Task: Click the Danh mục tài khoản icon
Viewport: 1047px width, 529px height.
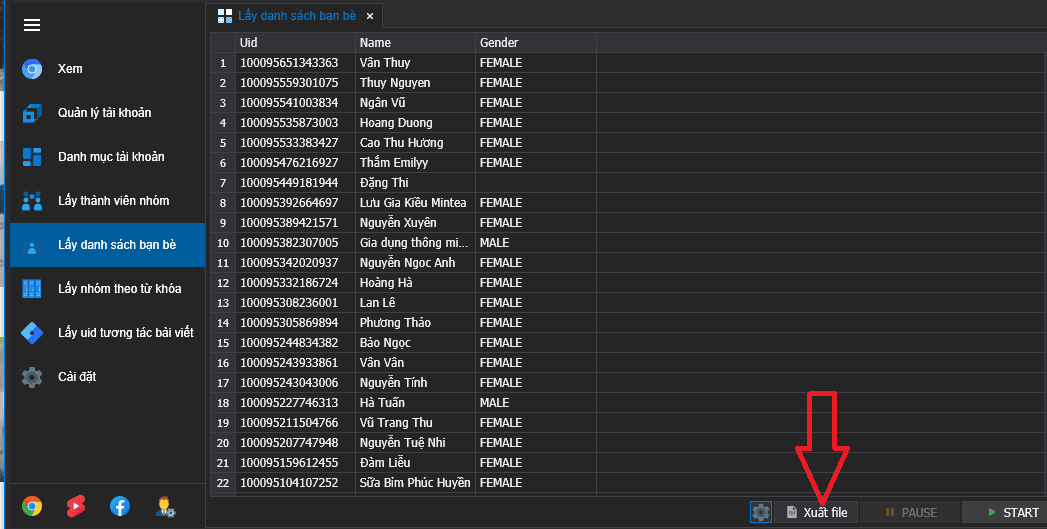Action: click(32, 157)
